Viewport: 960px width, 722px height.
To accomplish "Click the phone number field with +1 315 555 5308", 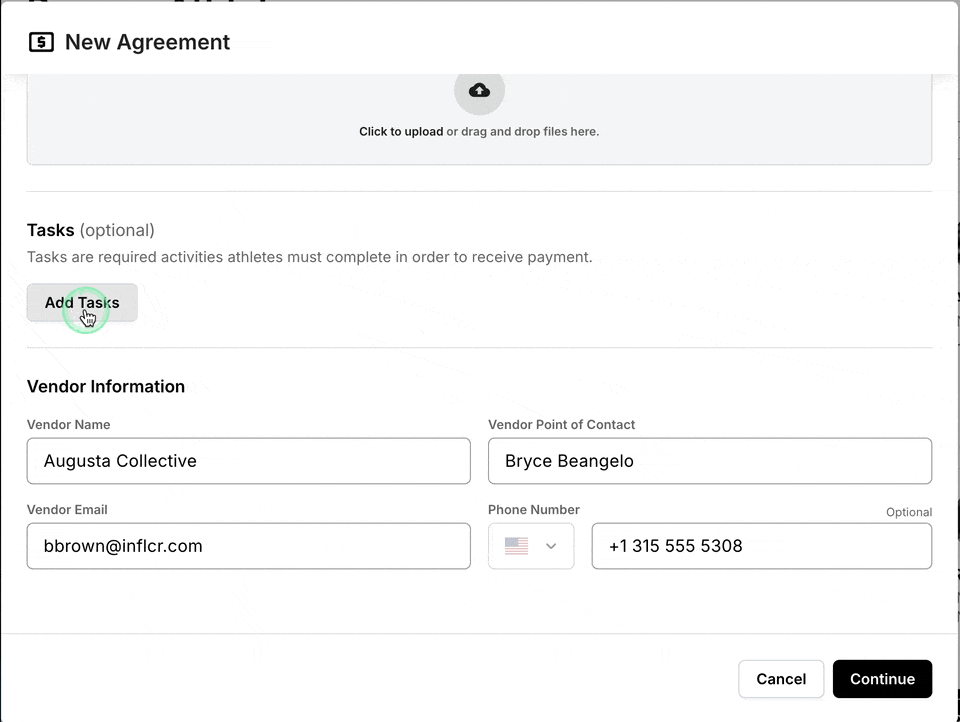I will (x=762, y=546).
